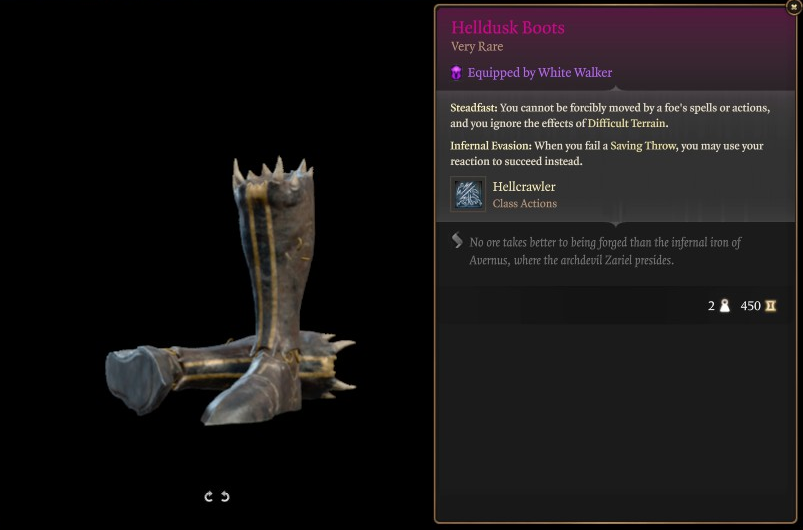
Task: Click the weight icon beside 2
Action: tap(725, 306)
